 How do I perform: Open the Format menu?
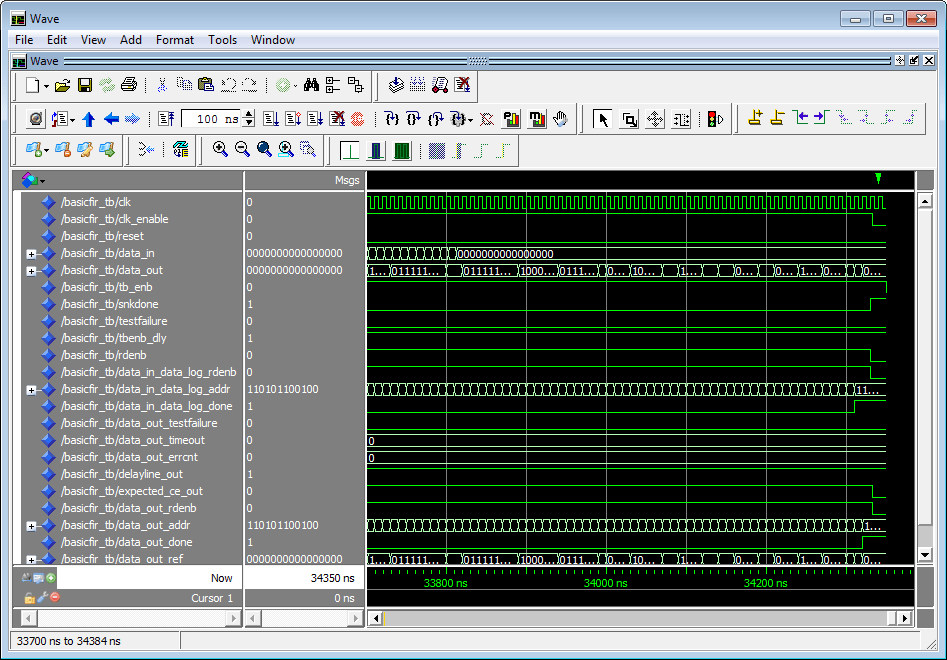coord(174,40)
